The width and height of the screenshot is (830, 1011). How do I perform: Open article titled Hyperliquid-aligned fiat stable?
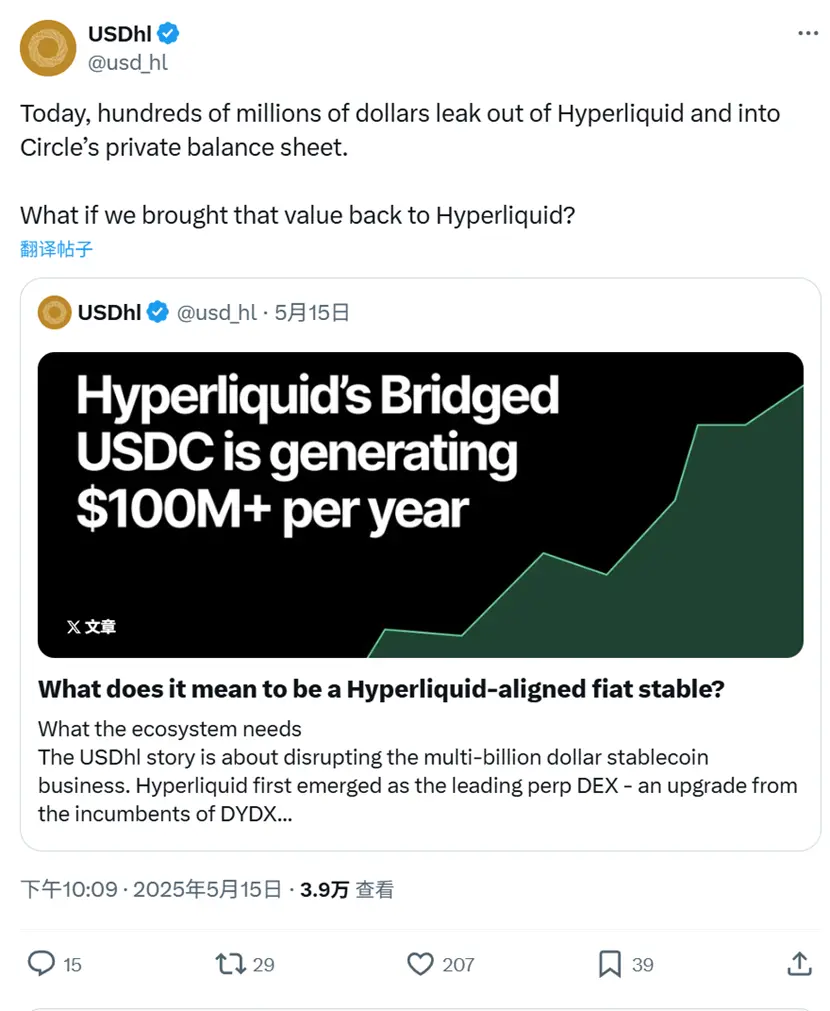[x=380, y=690]
